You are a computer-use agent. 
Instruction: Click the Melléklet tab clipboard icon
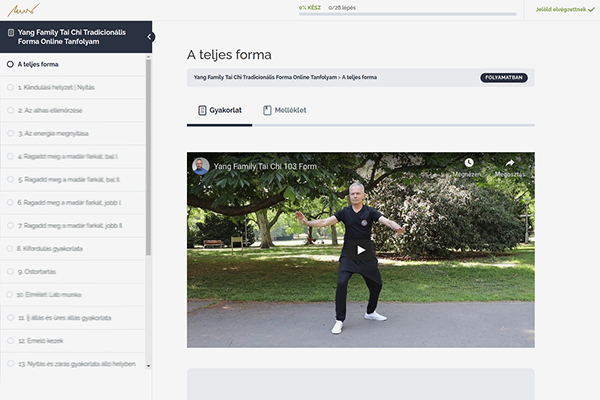(x=267, y=110)
